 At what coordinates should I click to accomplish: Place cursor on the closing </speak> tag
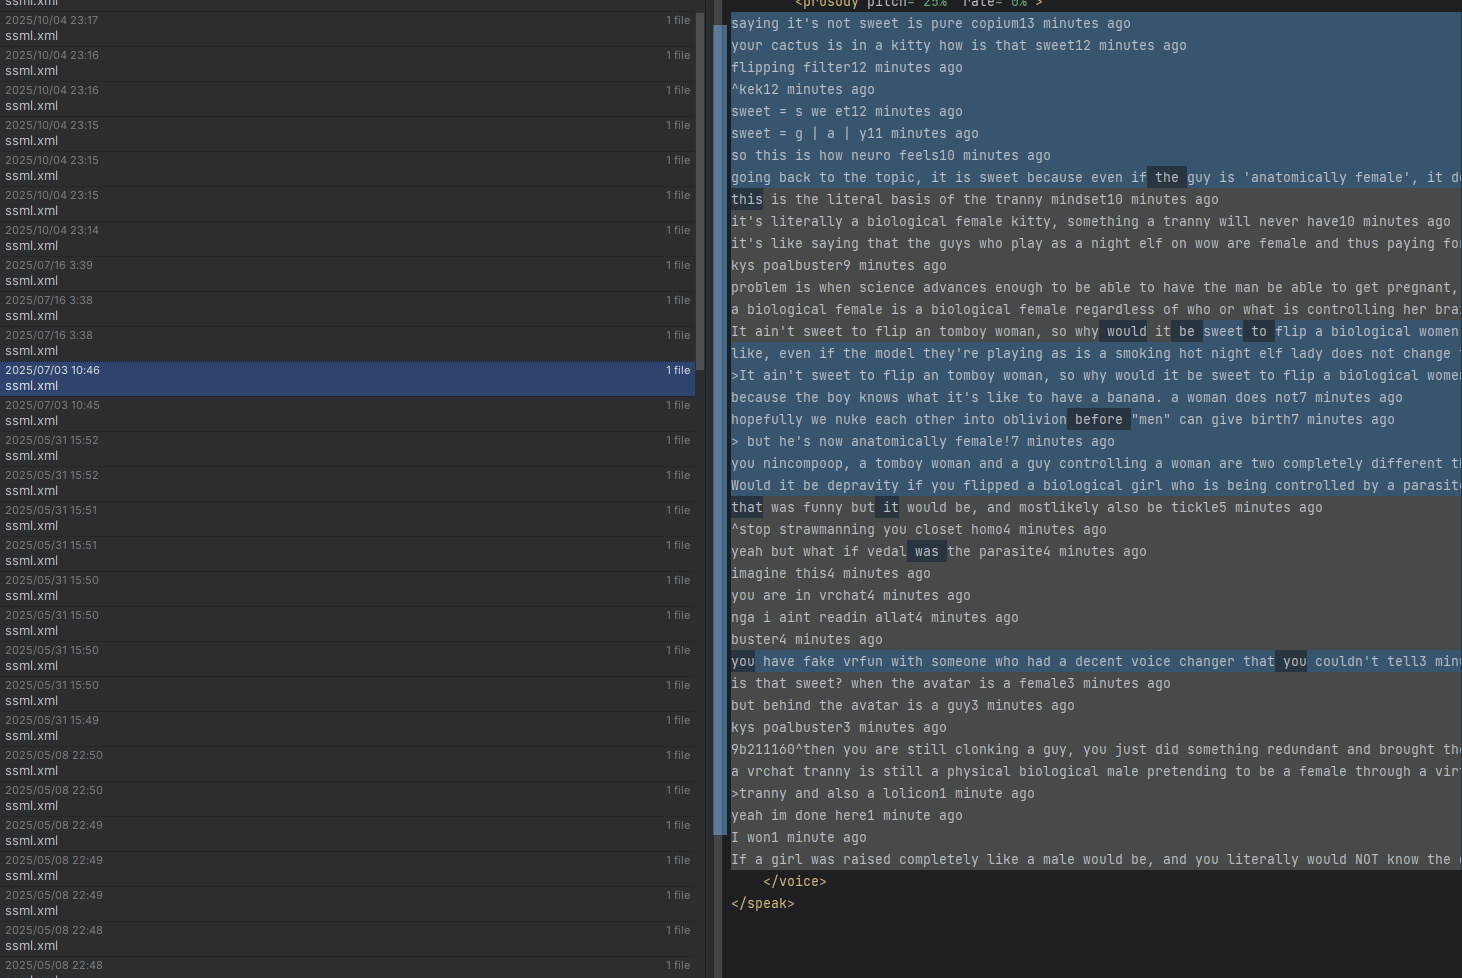click(763, 904)
